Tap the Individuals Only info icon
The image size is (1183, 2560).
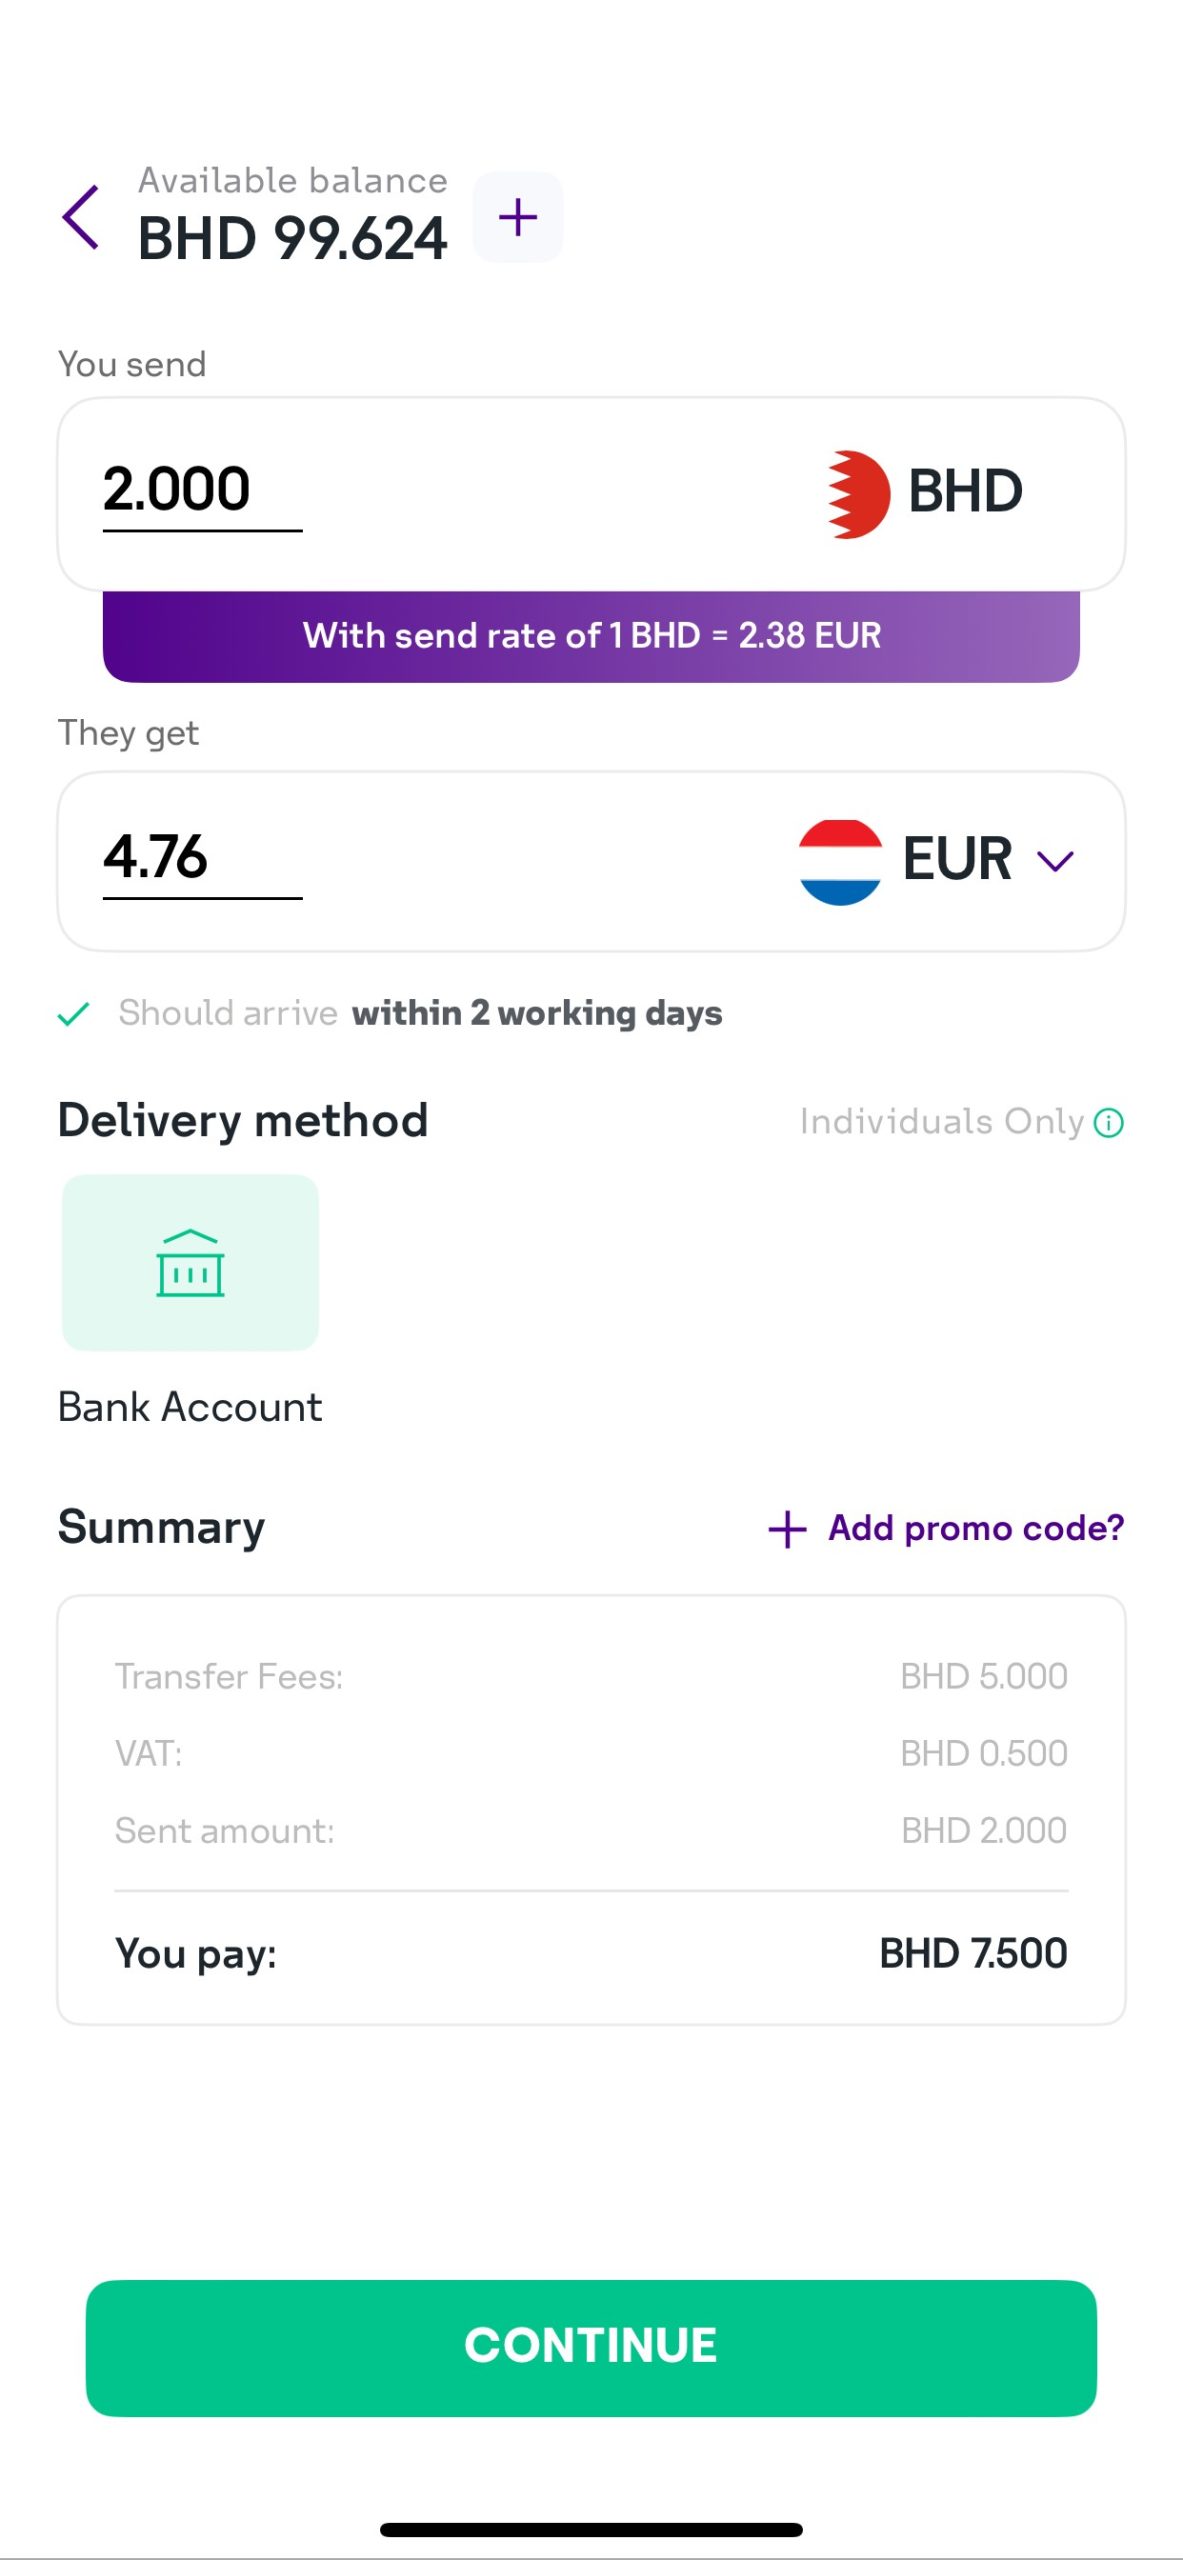click(x=1108, y=1123)
